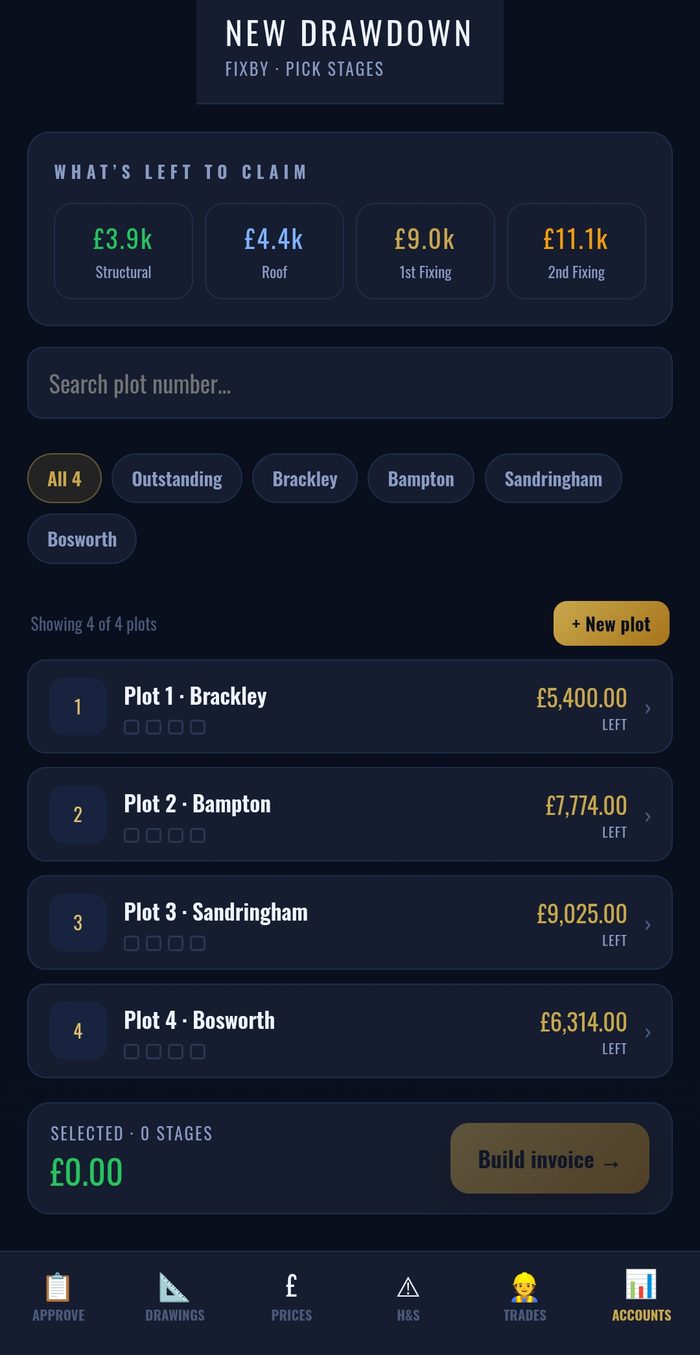
Task: Expand Plot 2 Bampton chevron
Action: coord(648,816)
